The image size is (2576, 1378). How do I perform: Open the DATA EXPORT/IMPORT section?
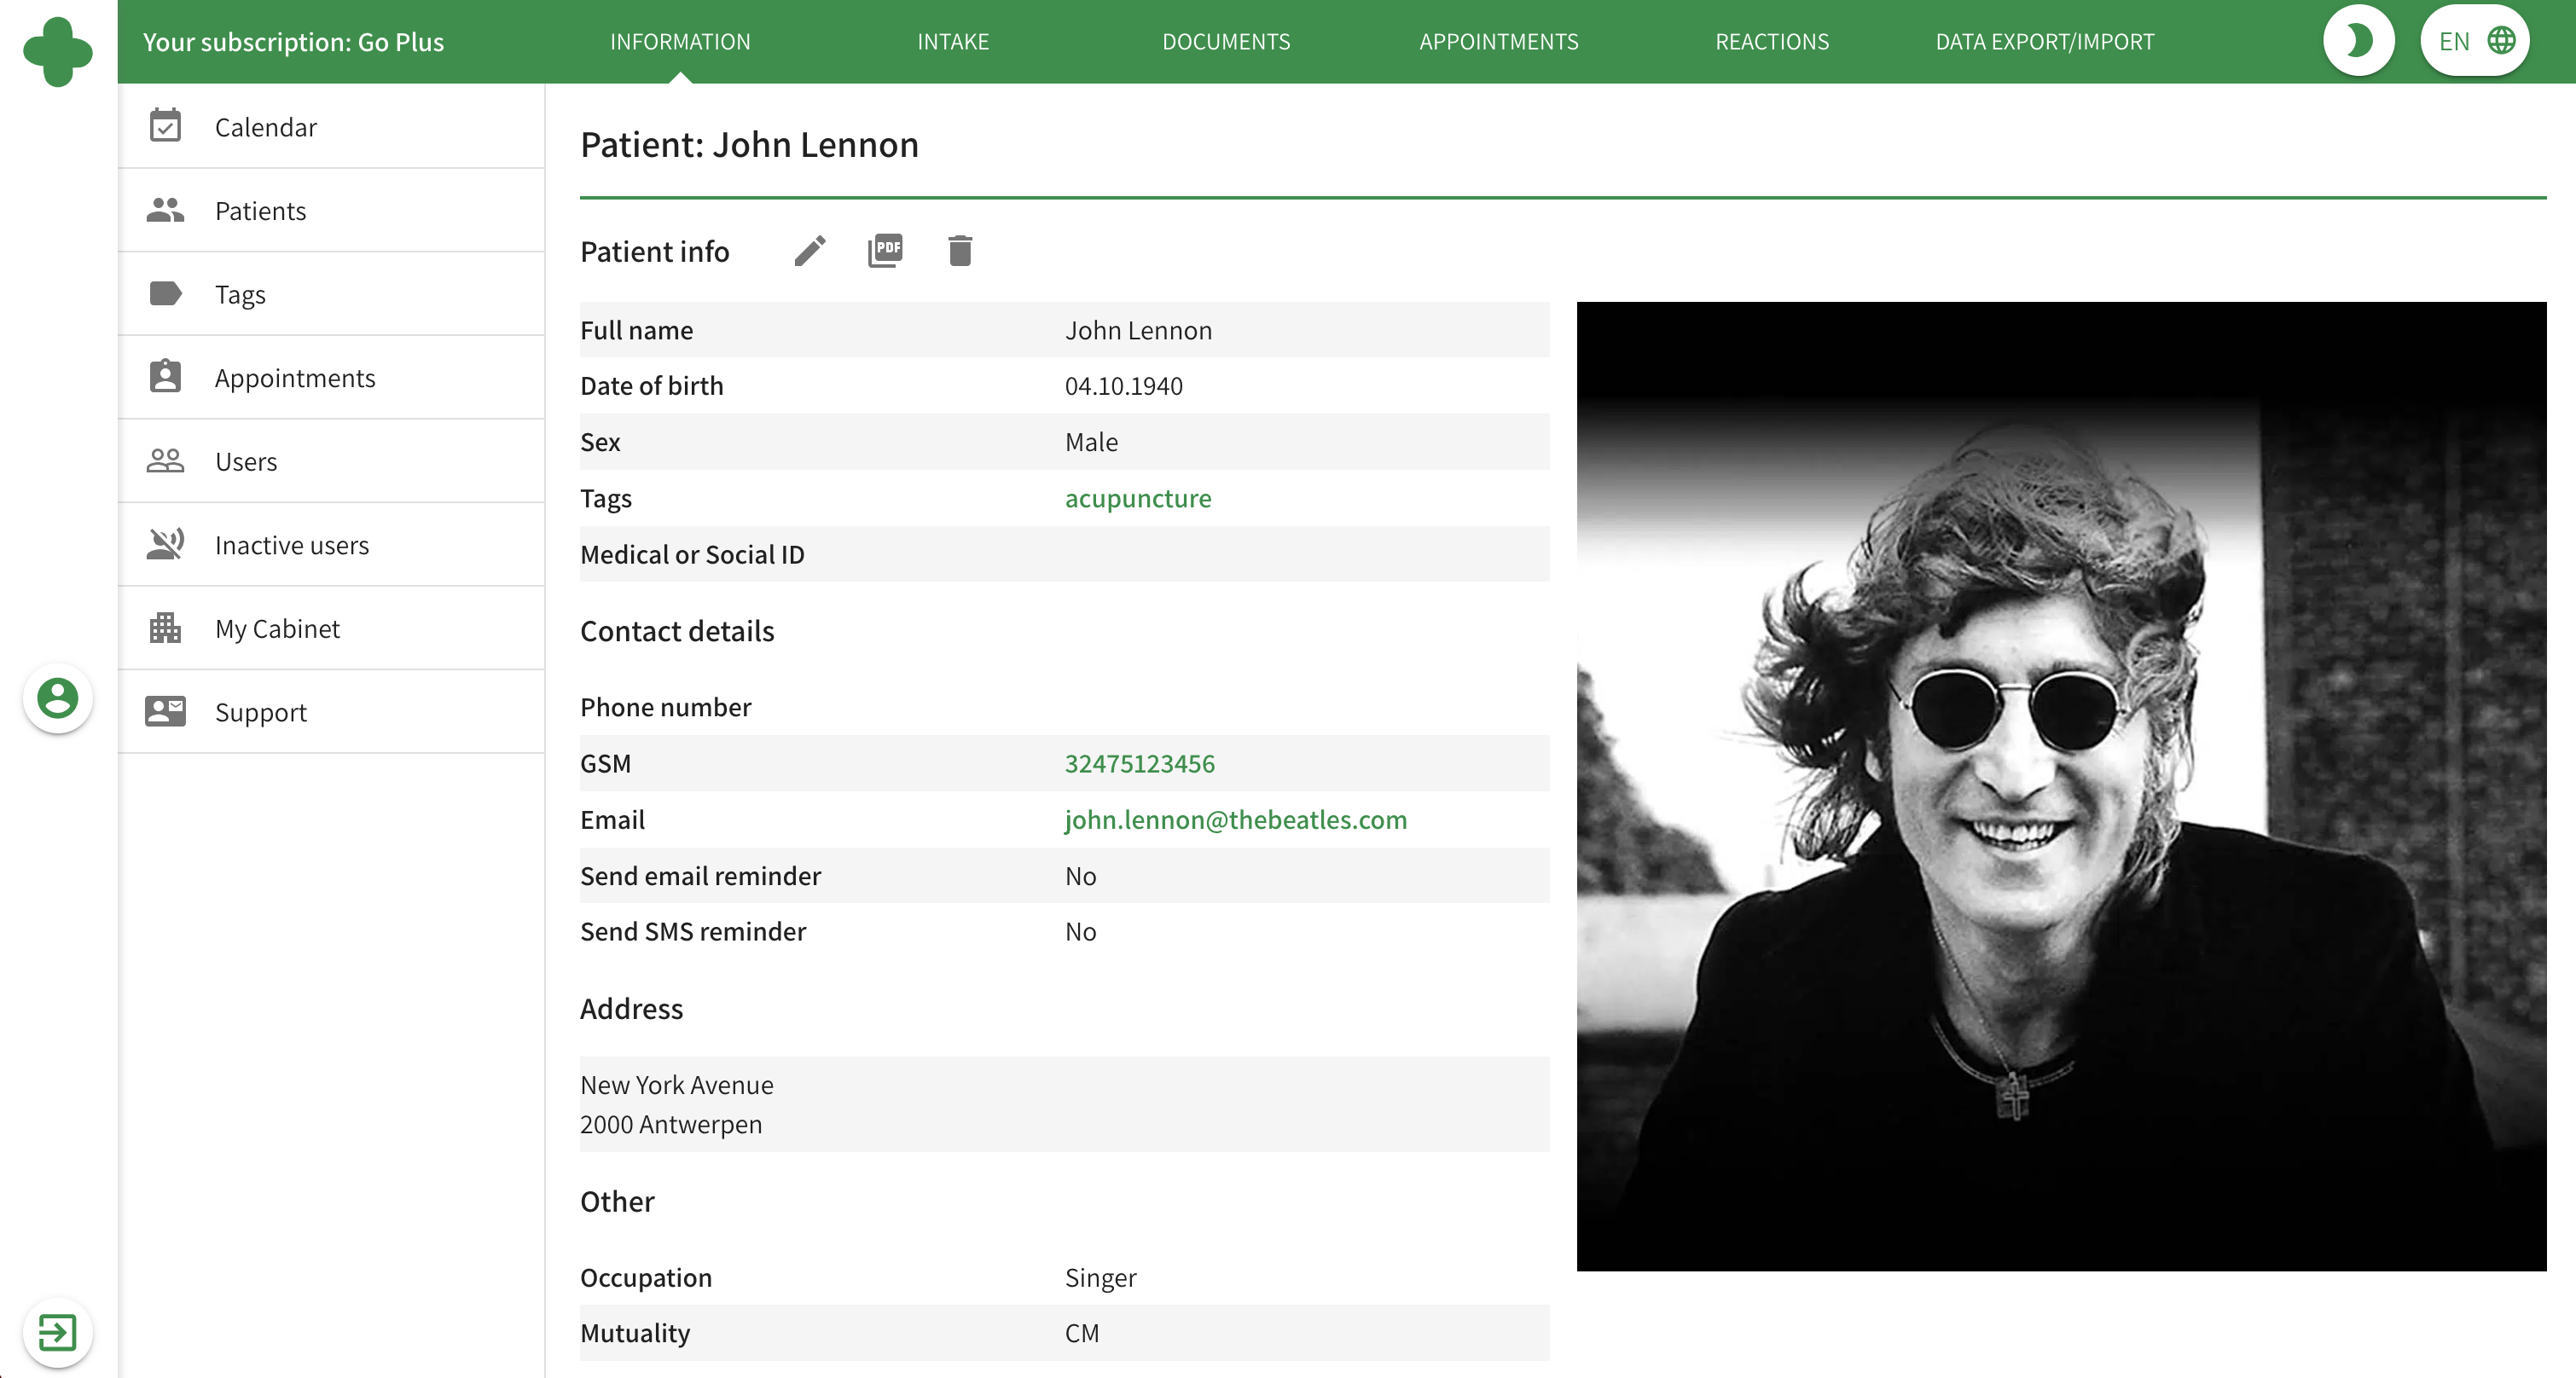[2044, 41]
